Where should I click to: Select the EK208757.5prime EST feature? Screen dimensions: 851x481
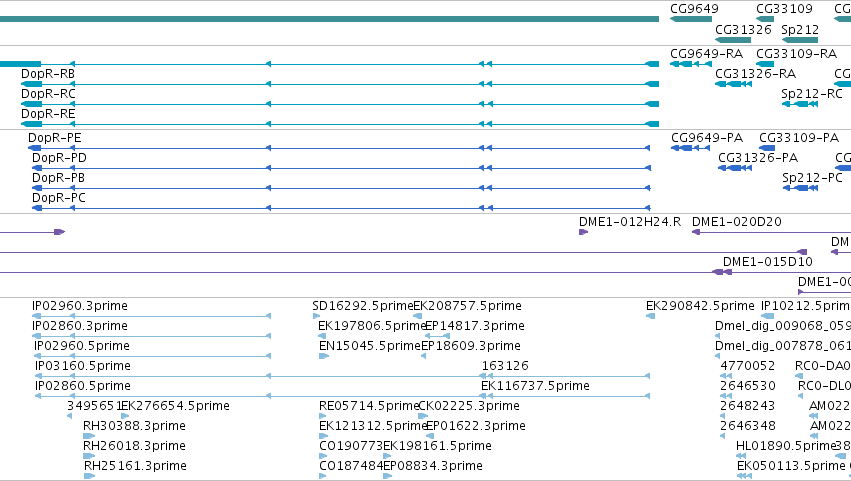tap(417, 315)
